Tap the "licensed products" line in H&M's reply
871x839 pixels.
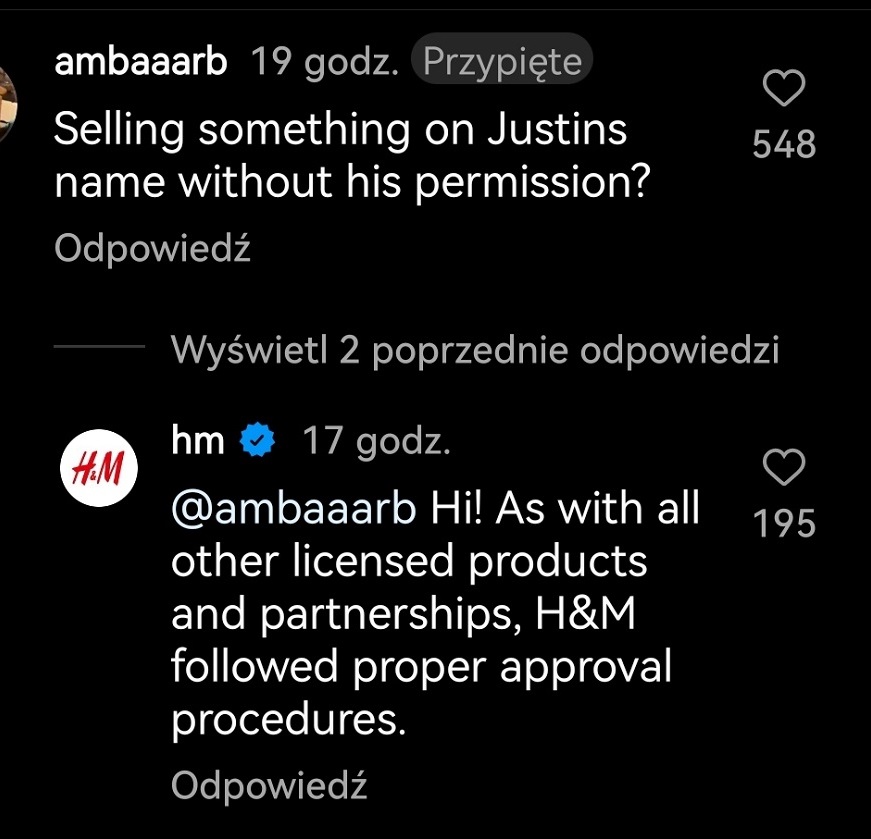pos(409,562)
